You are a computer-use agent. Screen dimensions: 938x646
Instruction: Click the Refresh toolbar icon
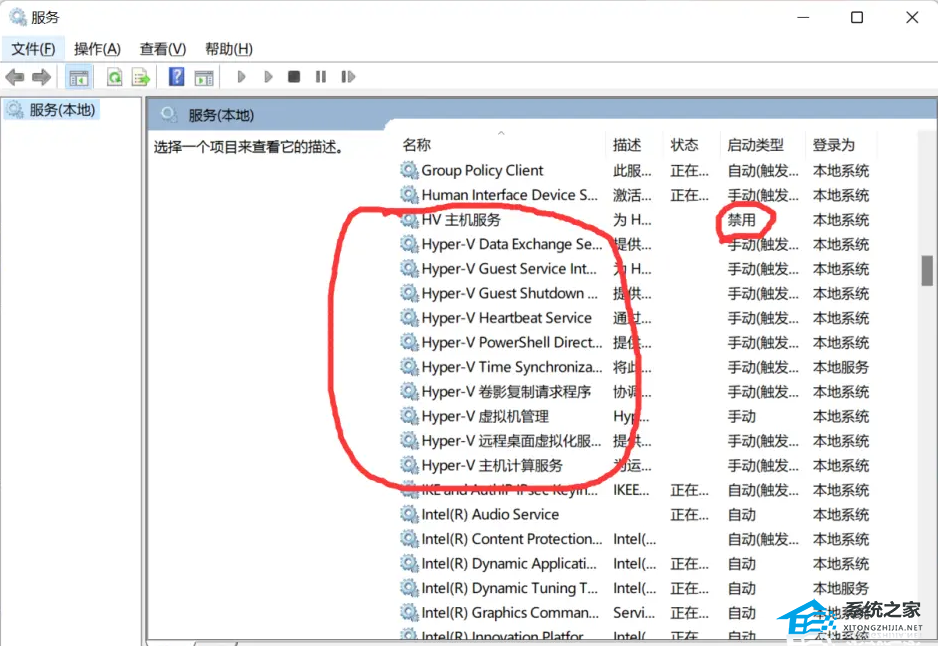pos(114,77)
